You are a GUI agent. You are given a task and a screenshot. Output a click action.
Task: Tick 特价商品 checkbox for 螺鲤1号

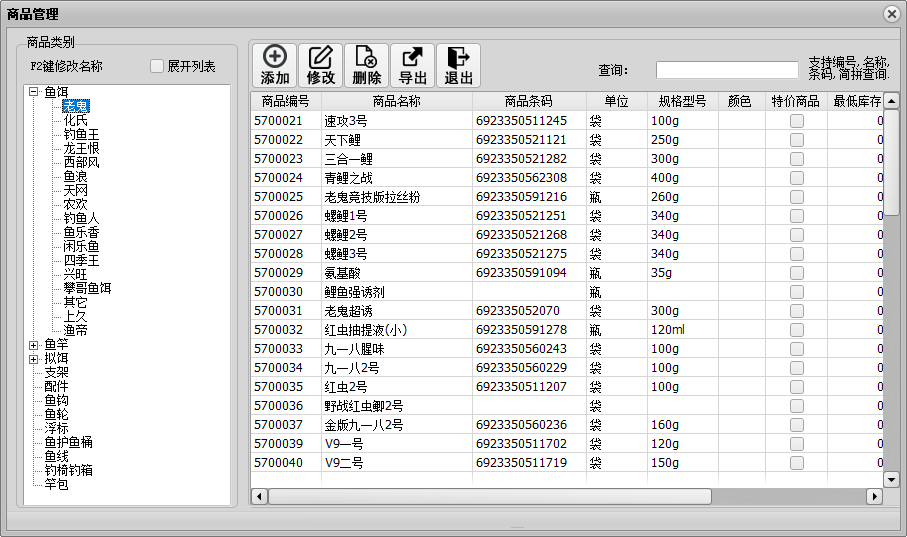pyautogui.click(x=797, y=216)
